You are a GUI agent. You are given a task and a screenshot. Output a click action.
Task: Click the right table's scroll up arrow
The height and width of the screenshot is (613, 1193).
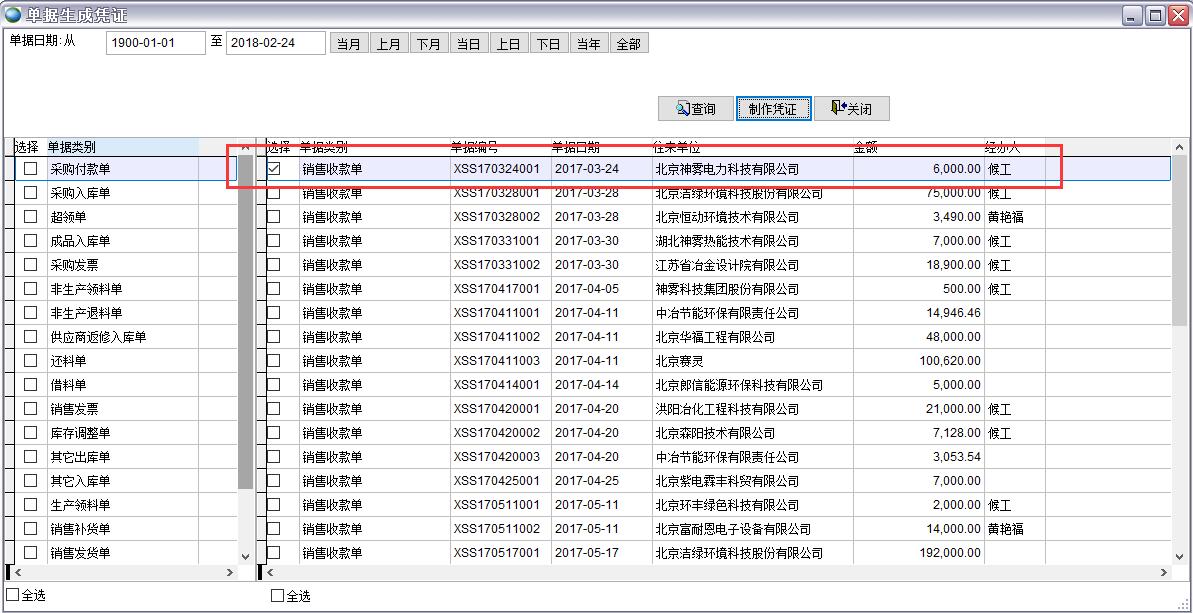pos(1180,147)
